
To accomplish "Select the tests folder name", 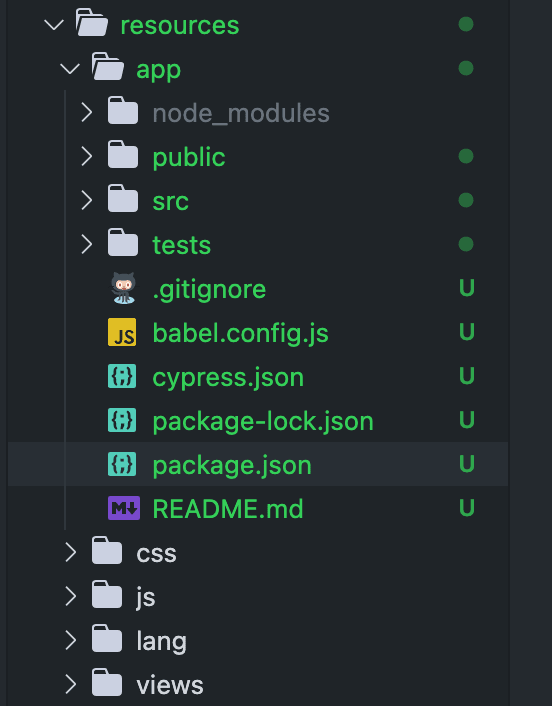I will (181, 246).
